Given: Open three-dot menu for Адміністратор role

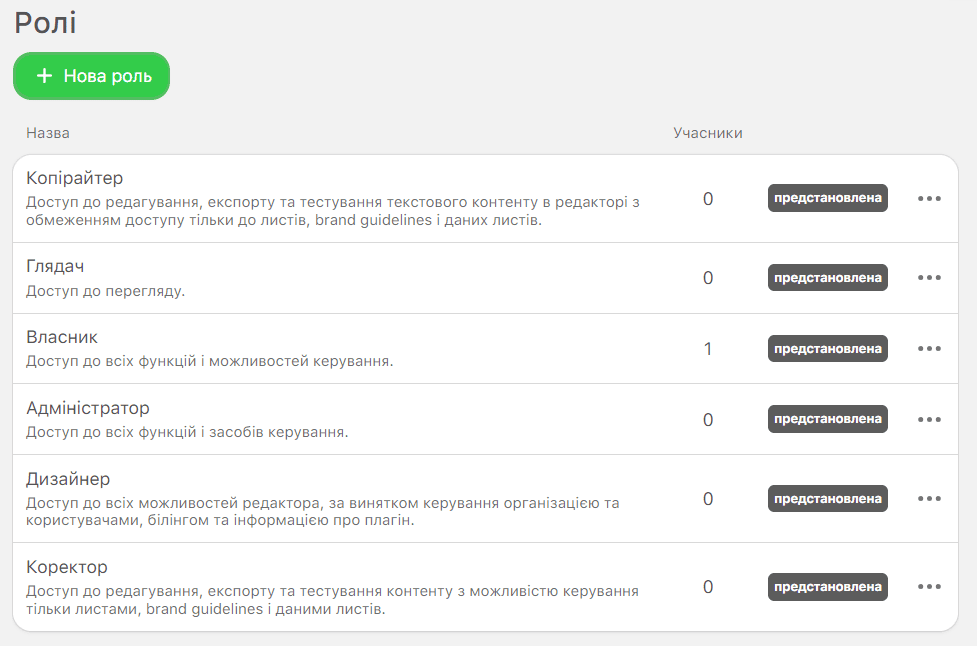Looking at the screenshot, I should [x=929, y=419].
